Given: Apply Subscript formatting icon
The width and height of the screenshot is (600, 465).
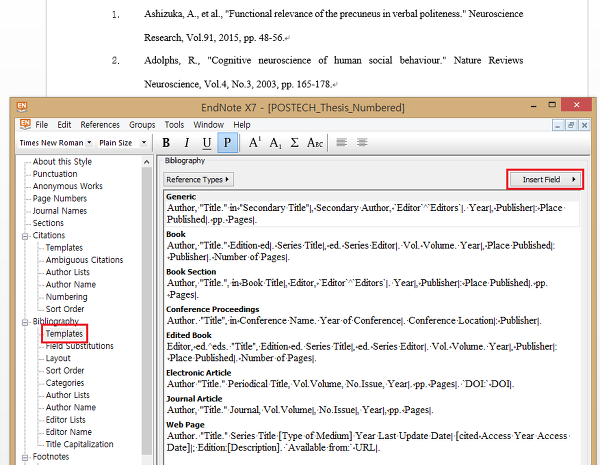Looking at the screenshot, I should 275,143.
